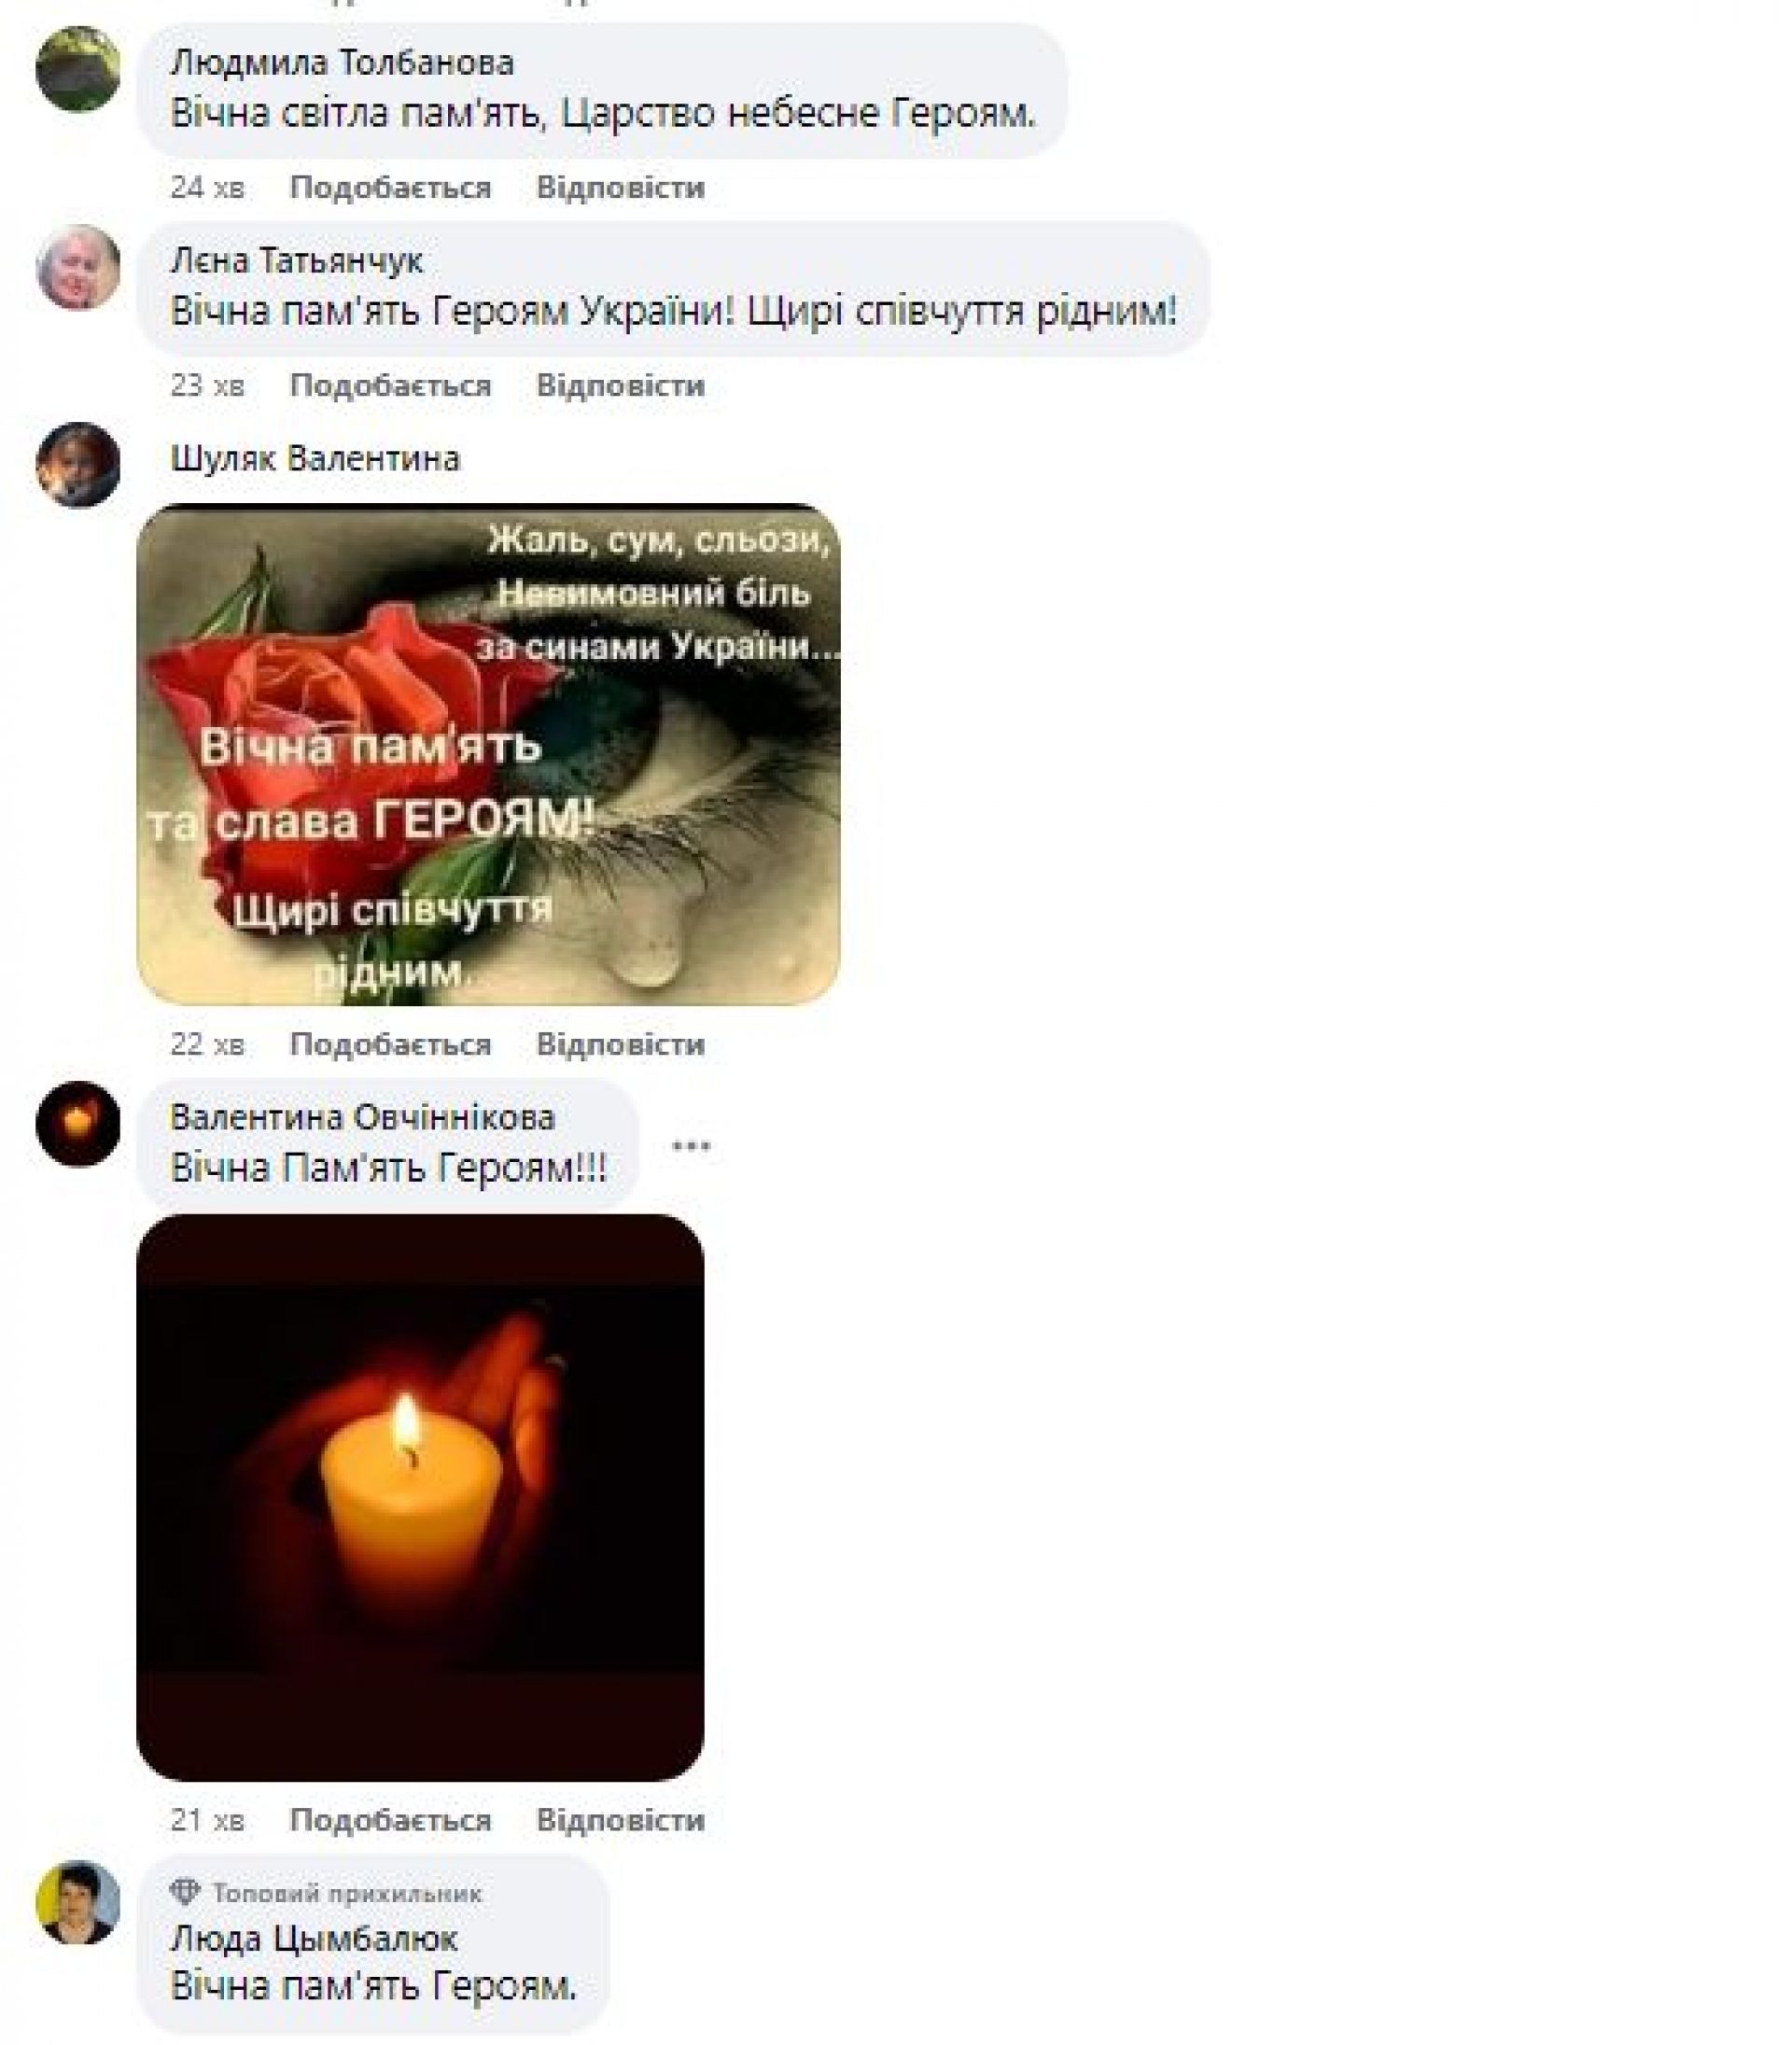This screenshot has width=1792, height=2045.
Task: Click the Топовий прихильник badge icon
Action: pyautogui.click(x=185, y=1891)
